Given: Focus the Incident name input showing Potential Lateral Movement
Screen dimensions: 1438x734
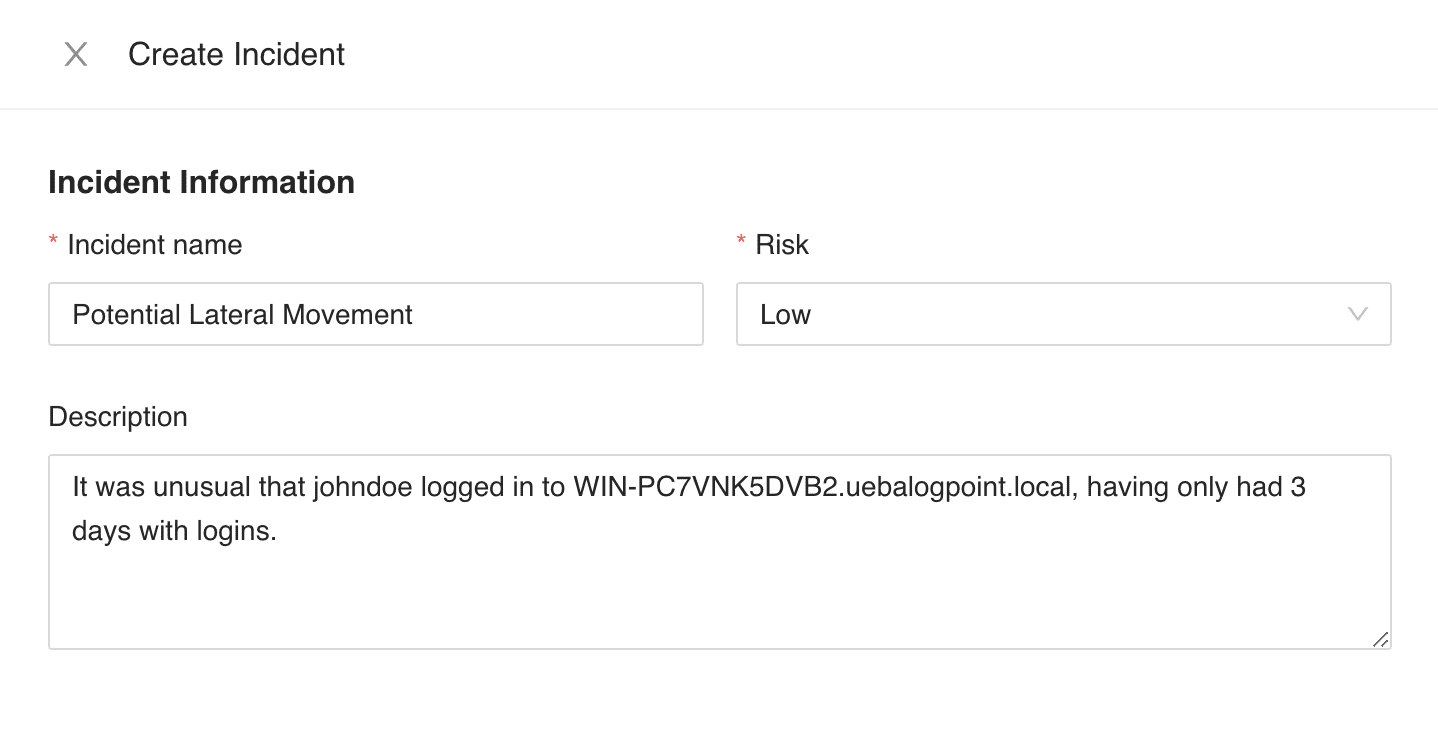Looking at the screenshot, I should (375, 314).
